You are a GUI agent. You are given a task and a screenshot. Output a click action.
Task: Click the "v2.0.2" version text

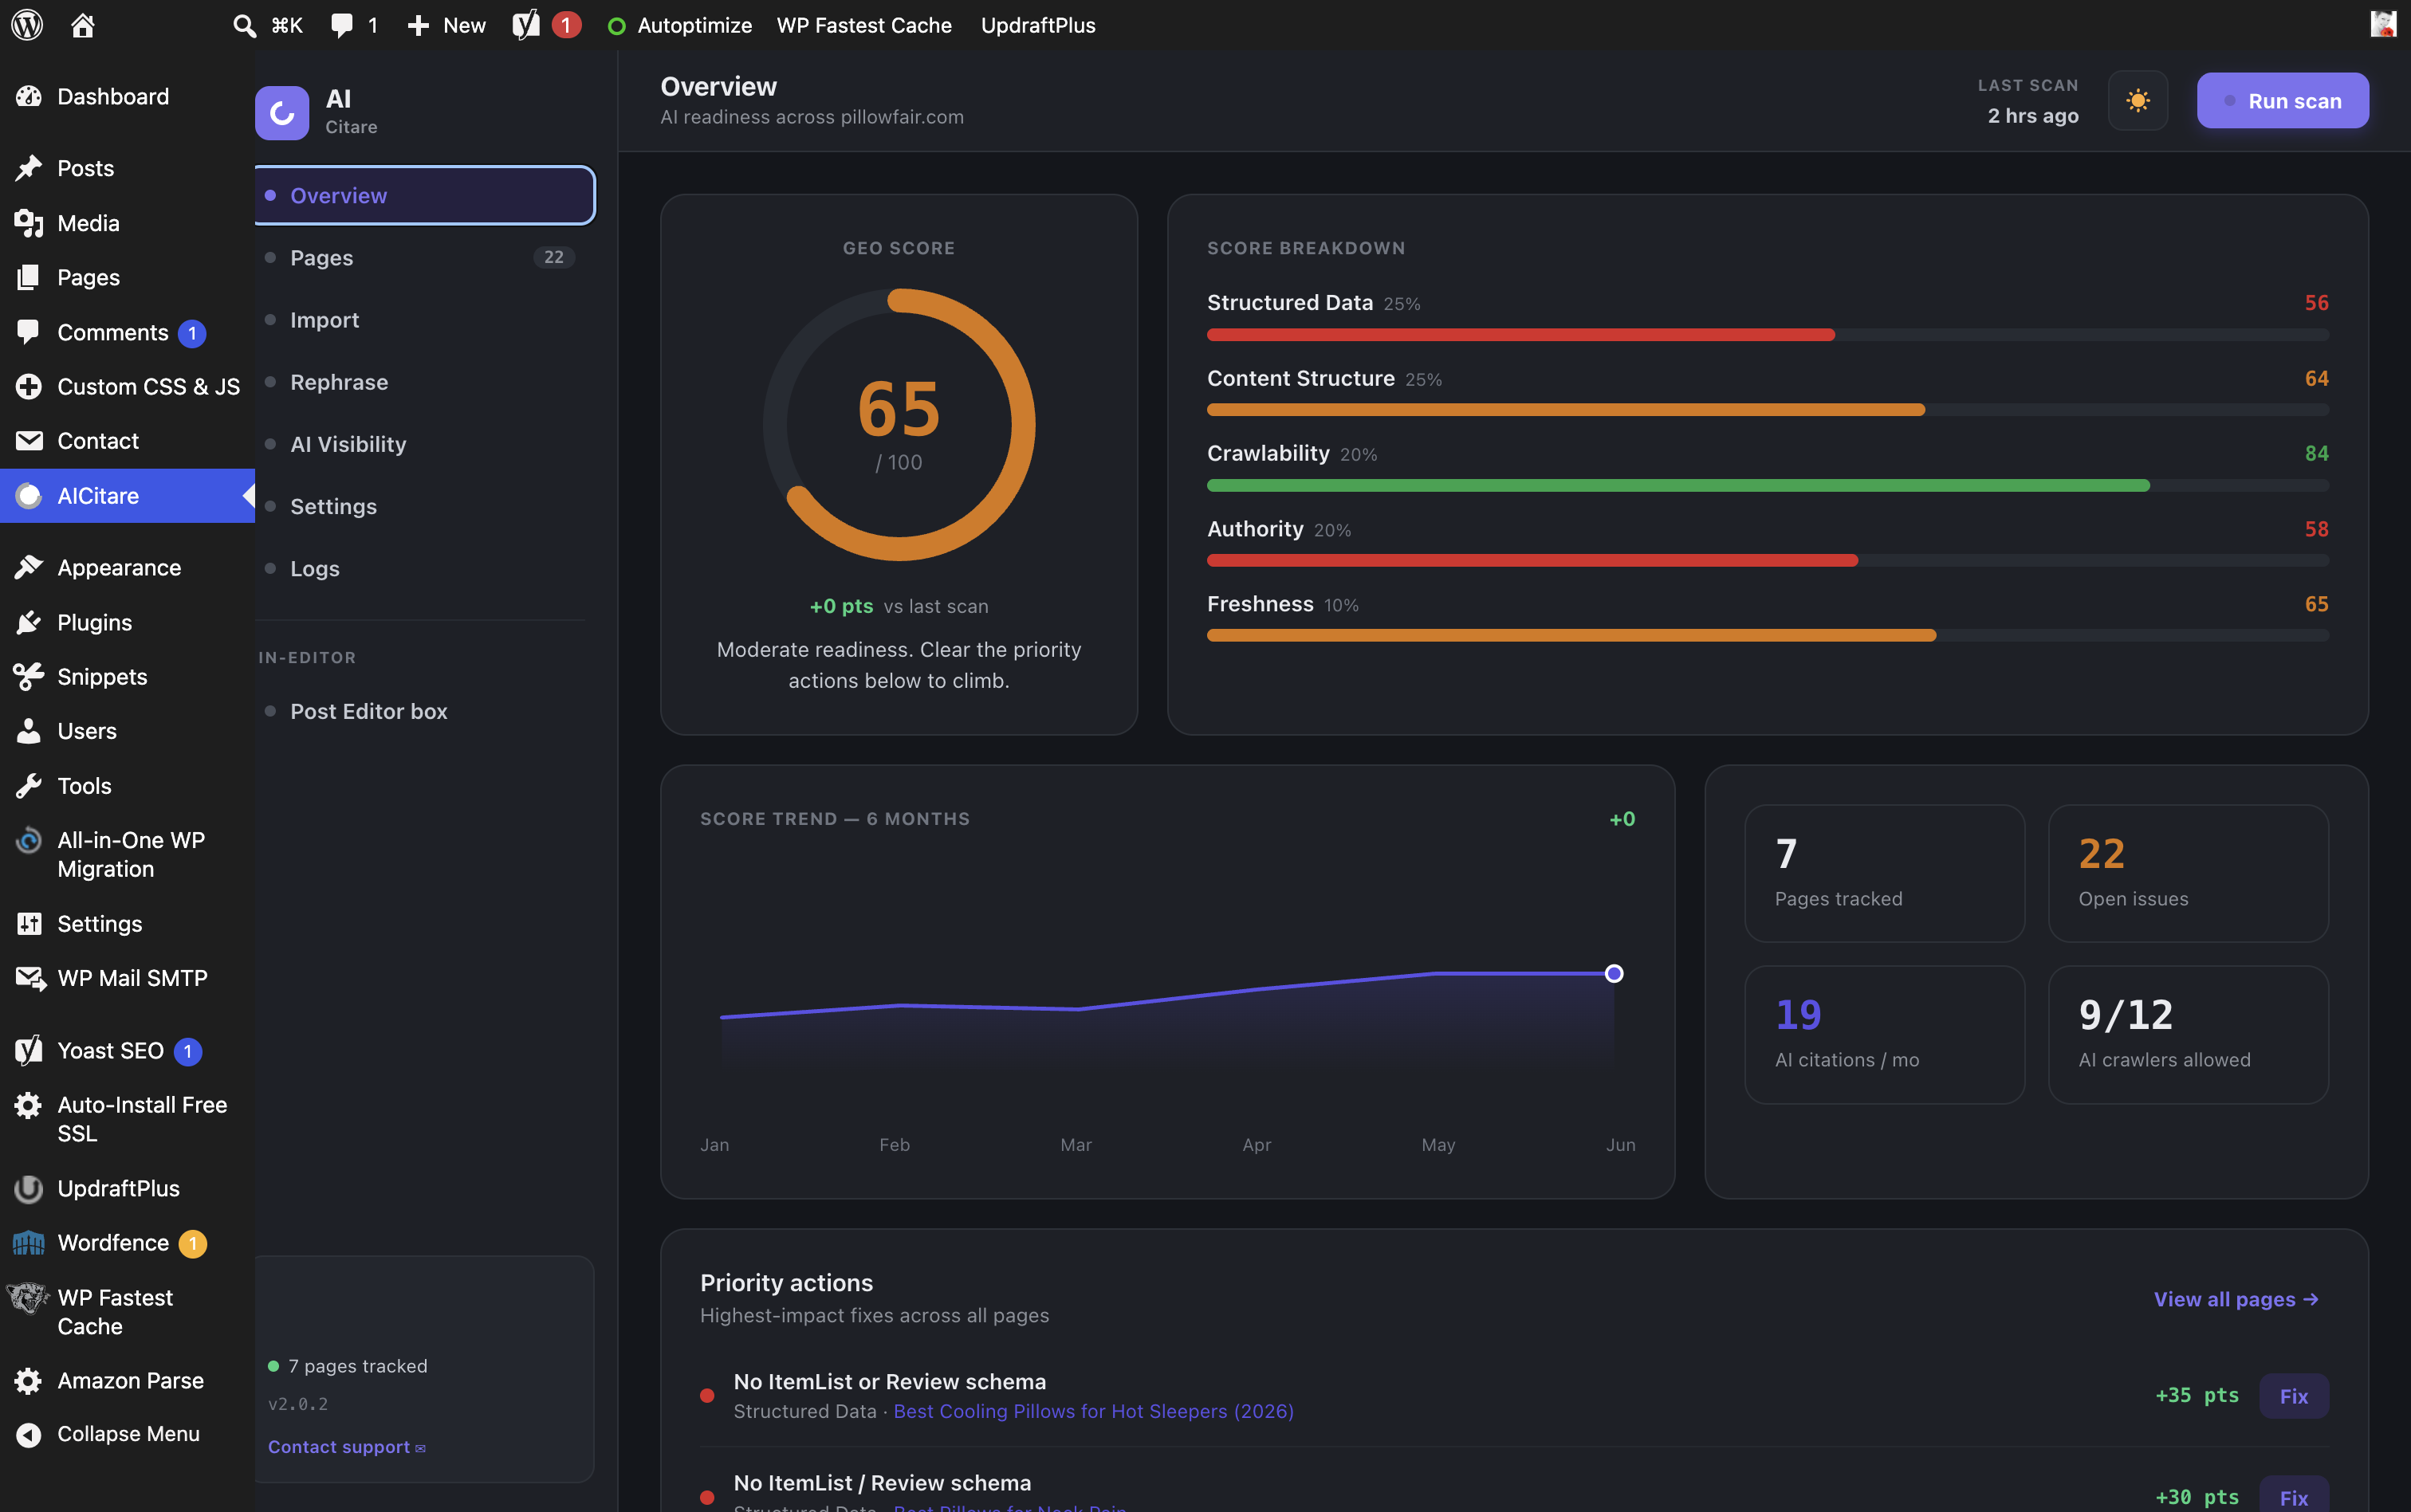(298, 1404)
